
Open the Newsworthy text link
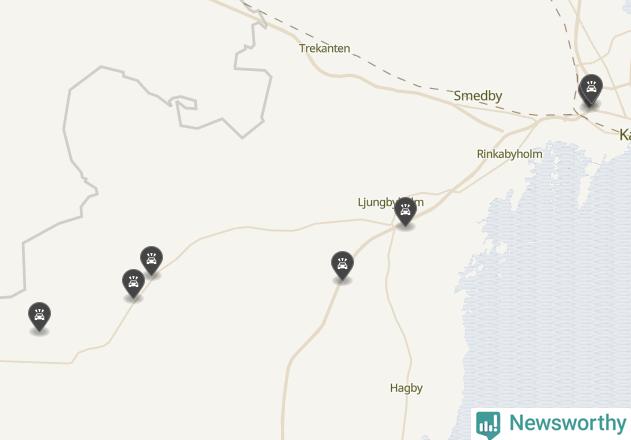(x=567, y=423)
